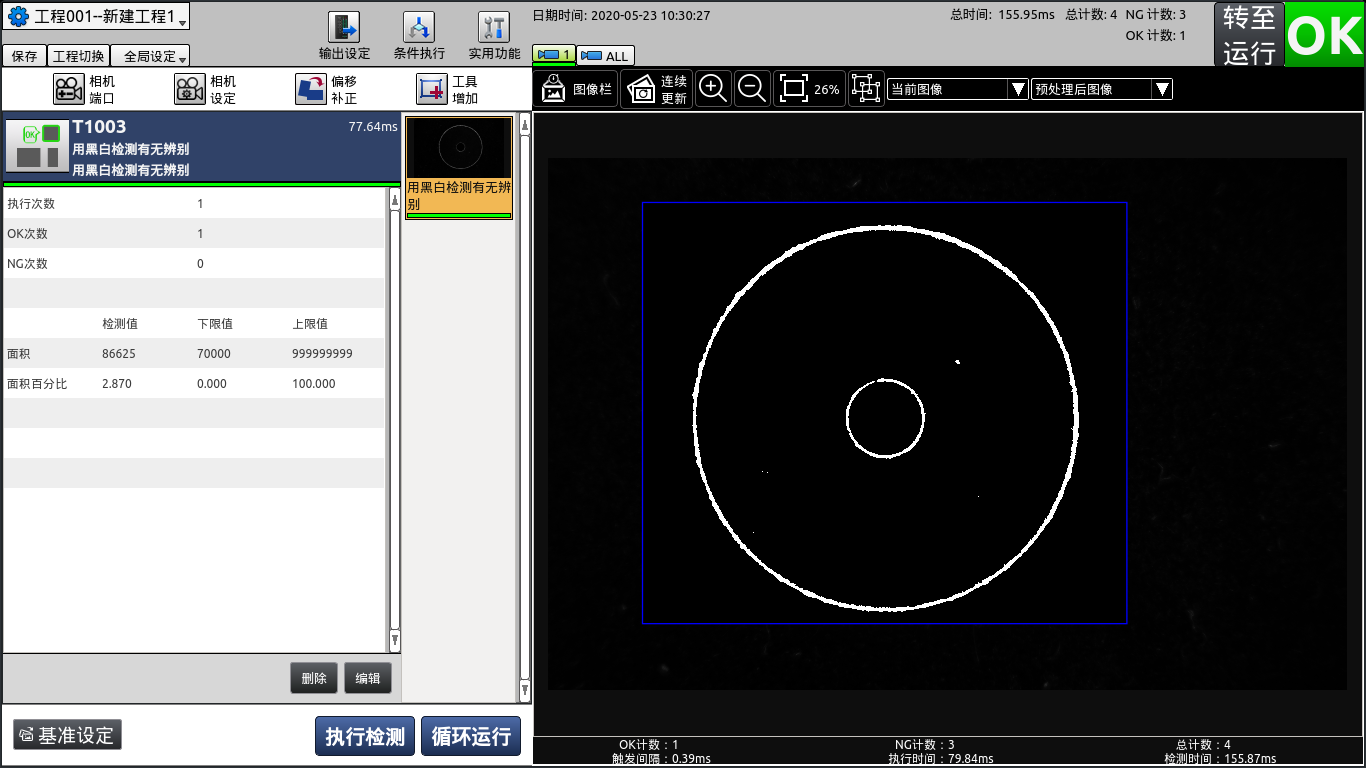Open the 预处理后图像 dropdown
Screen dimensions: 1366x768
coord(1102,89)
